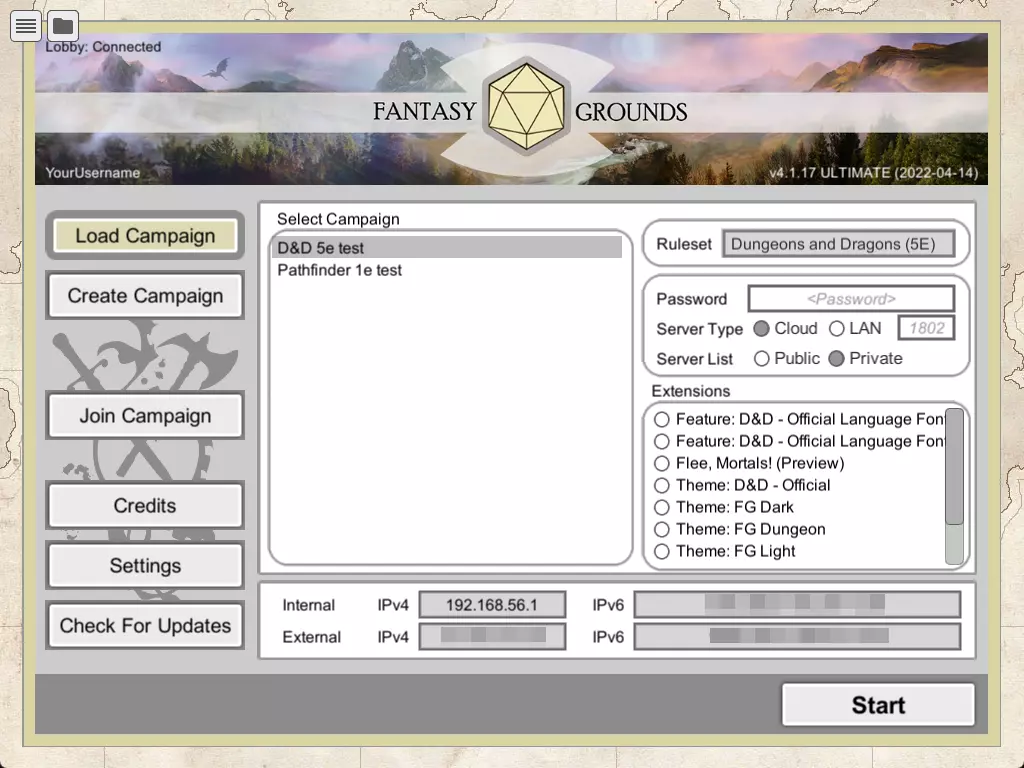Click the Internal IPv6 address field
This screenshot has width=1024, height=768.
(797, 604)
